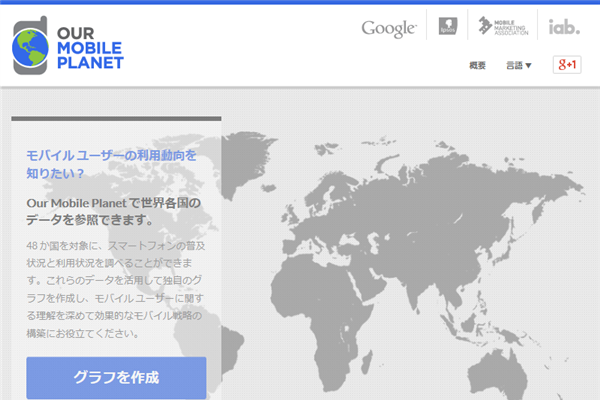The image size is (600, 400).
Task: Click the g+1 share button
Action: (x=567, y=65)
